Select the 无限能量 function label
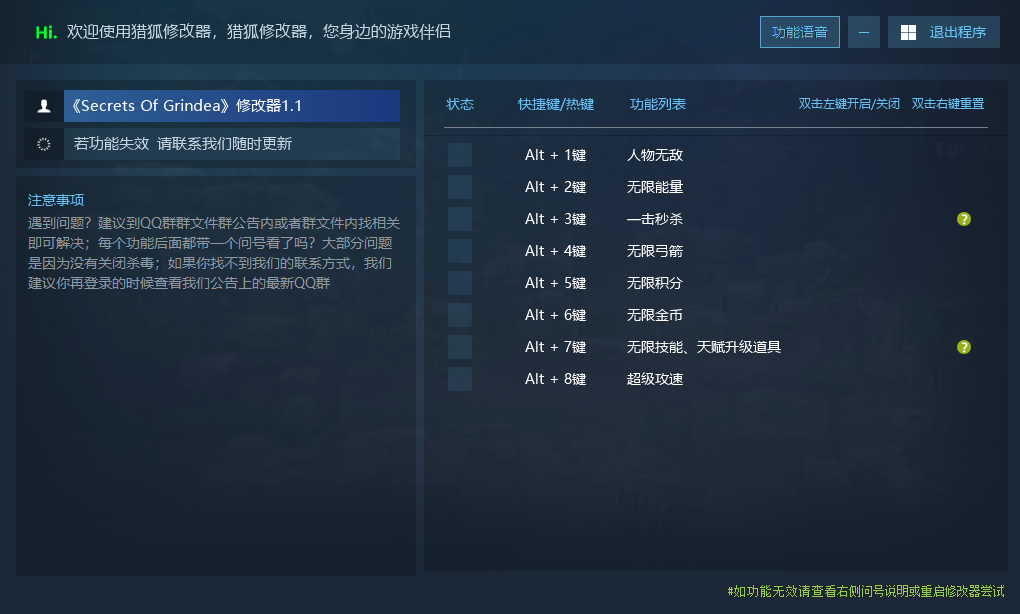 coord(654,187)
